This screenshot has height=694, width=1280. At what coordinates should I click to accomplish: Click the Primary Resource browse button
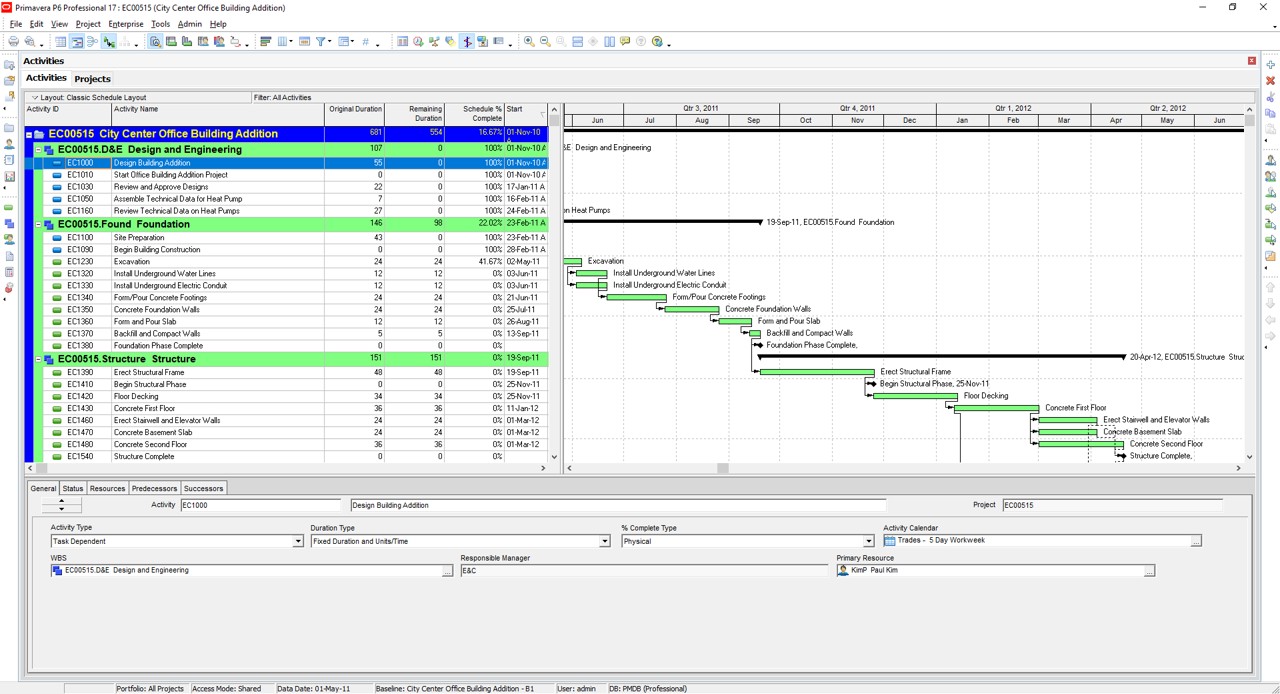[1149, 571]
